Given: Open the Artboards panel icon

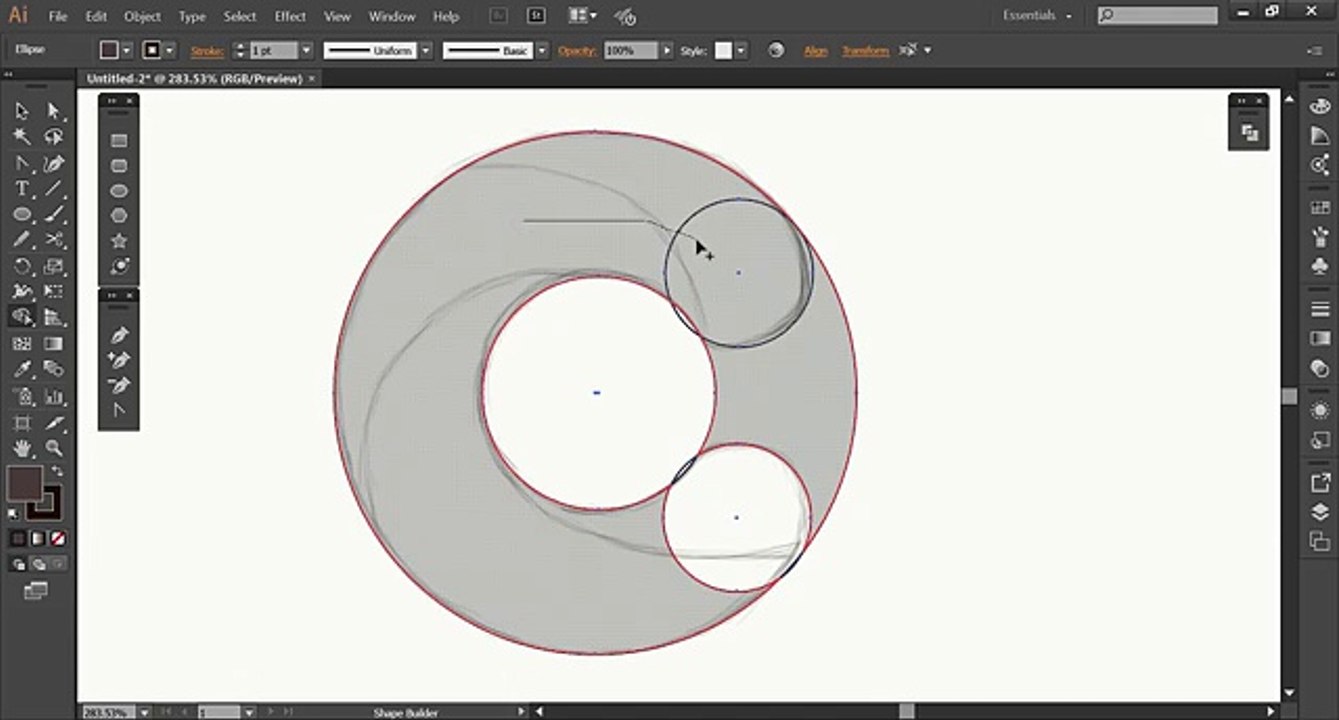Looking at the screenshot, I should (1320, 541).
